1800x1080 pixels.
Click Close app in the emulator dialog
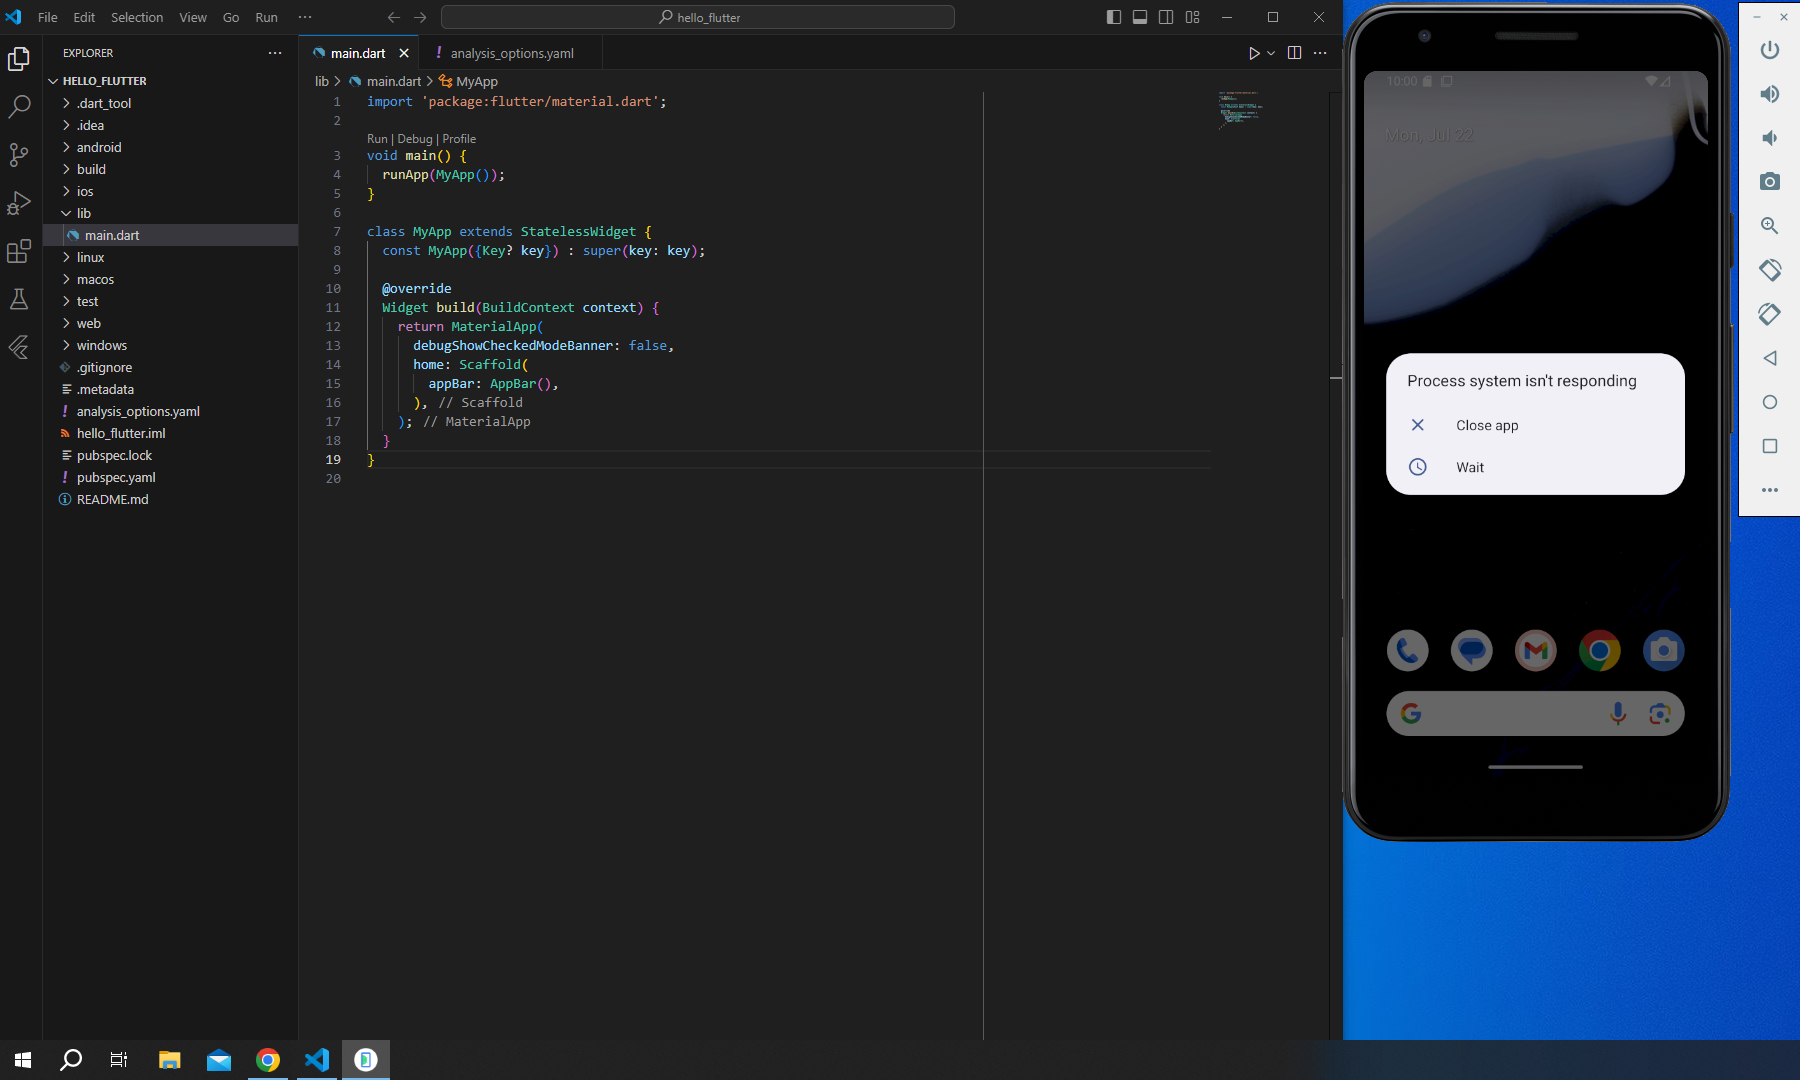pos(1535,425)
